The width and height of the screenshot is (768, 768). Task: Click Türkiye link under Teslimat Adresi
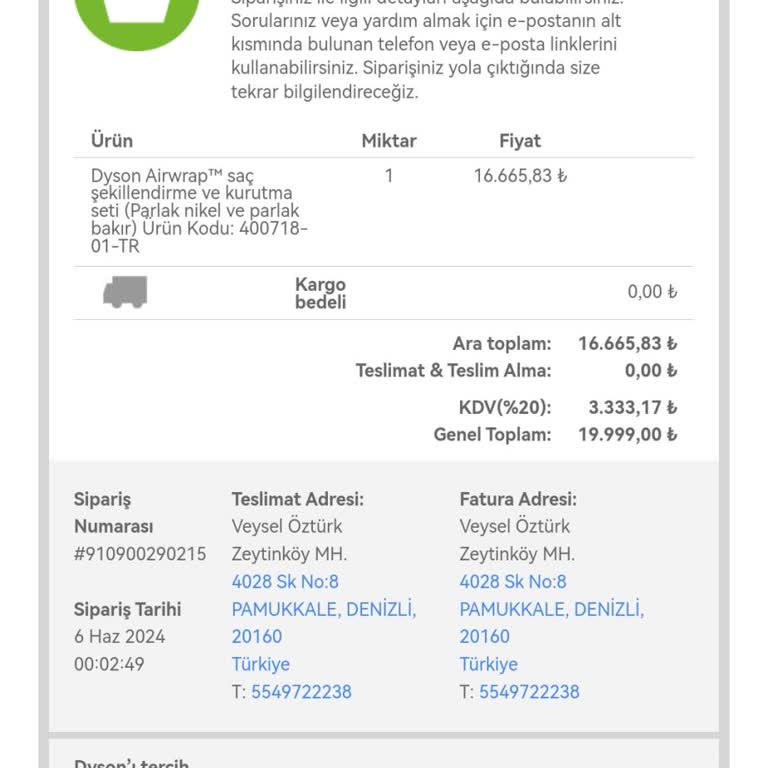pyautogui.click(x=261, y=664)
